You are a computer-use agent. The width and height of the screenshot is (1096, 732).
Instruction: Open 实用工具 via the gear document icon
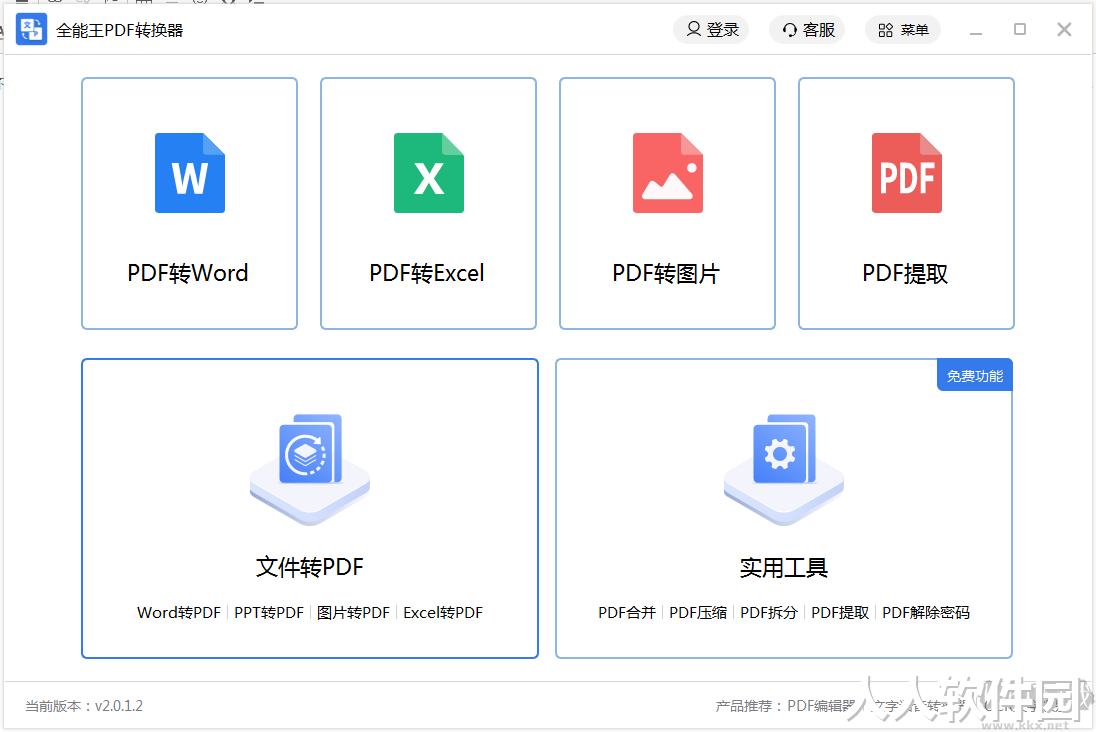(784, 468)
